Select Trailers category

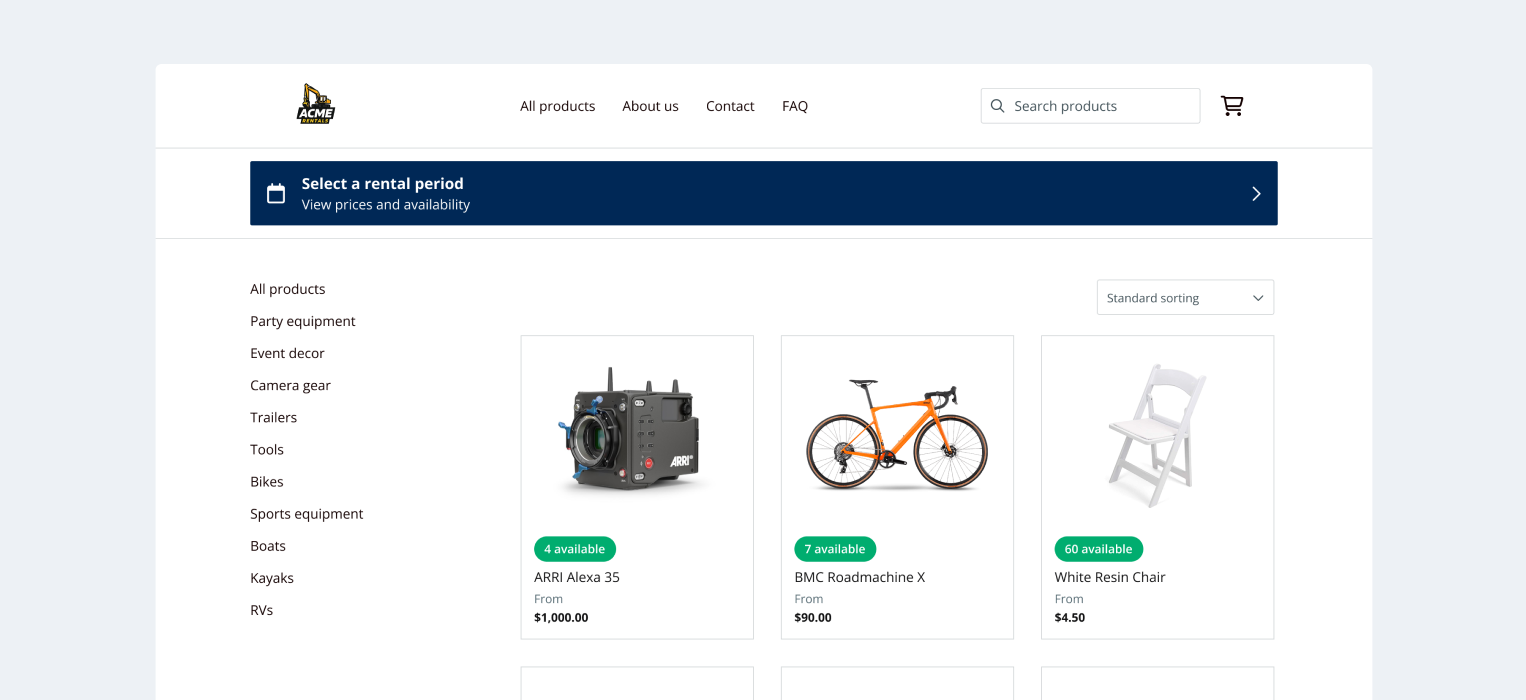click(x=273, y=417)
